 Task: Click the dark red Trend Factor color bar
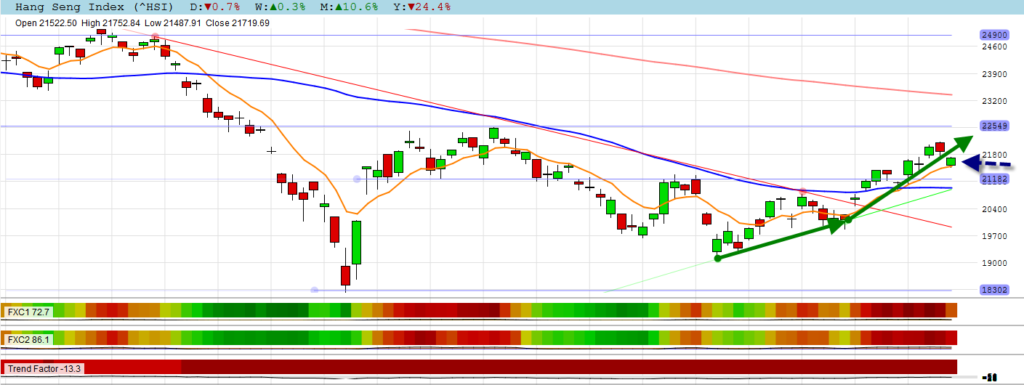(568, 367)
